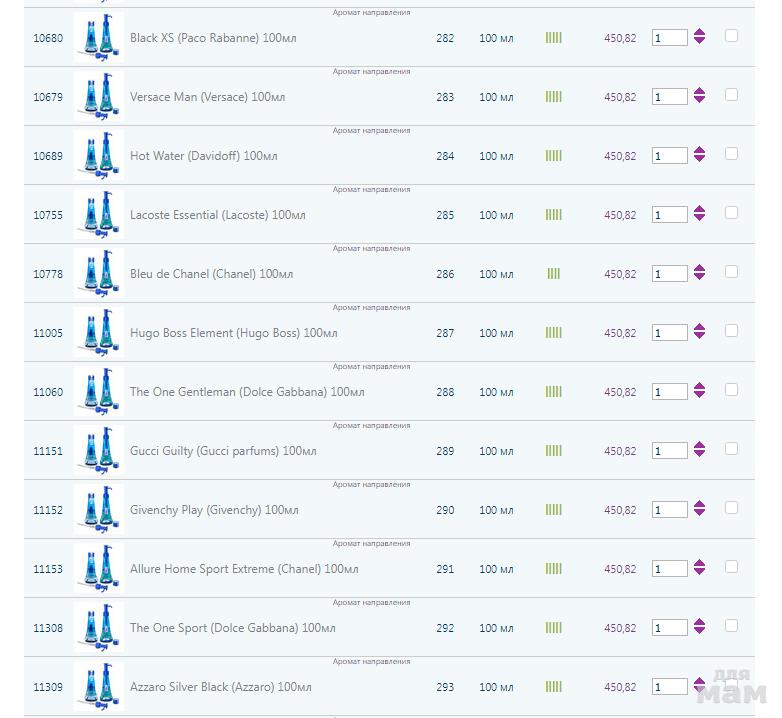Screen dimensions: 782x718
Task: Click the quantity field for Hot Water
Action: coord(668,156)
